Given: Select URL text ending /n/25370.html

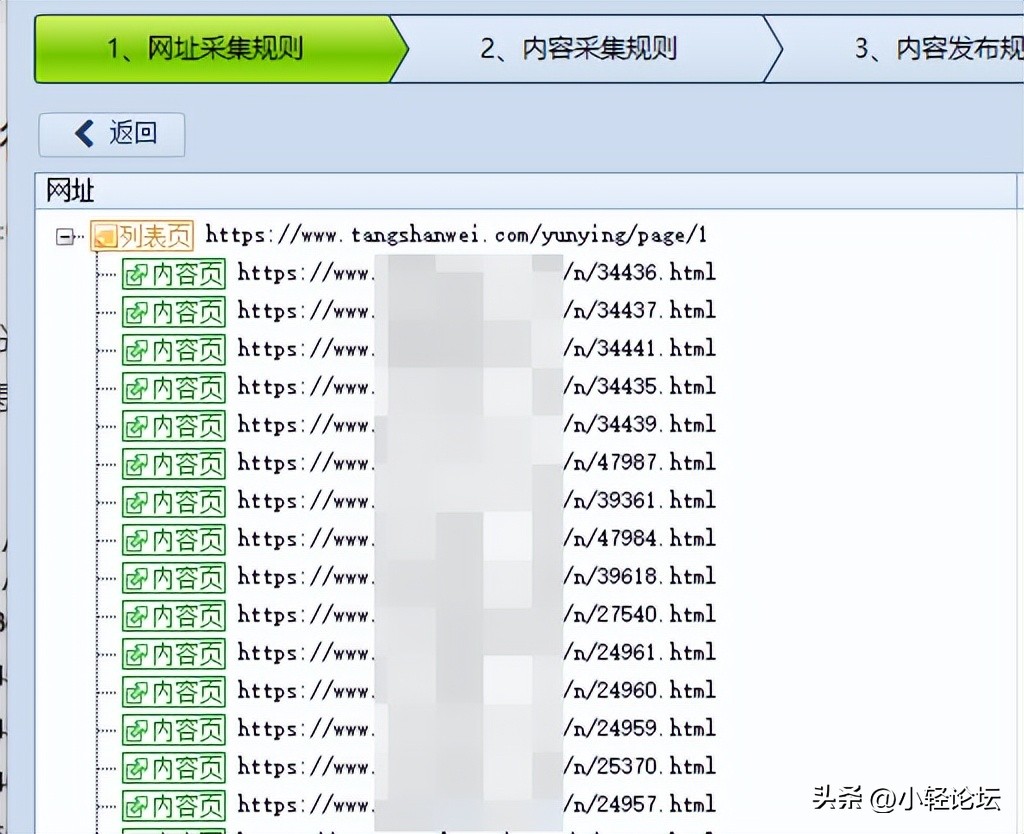Looking at the screenshot, I should click(x=477, y=766).
